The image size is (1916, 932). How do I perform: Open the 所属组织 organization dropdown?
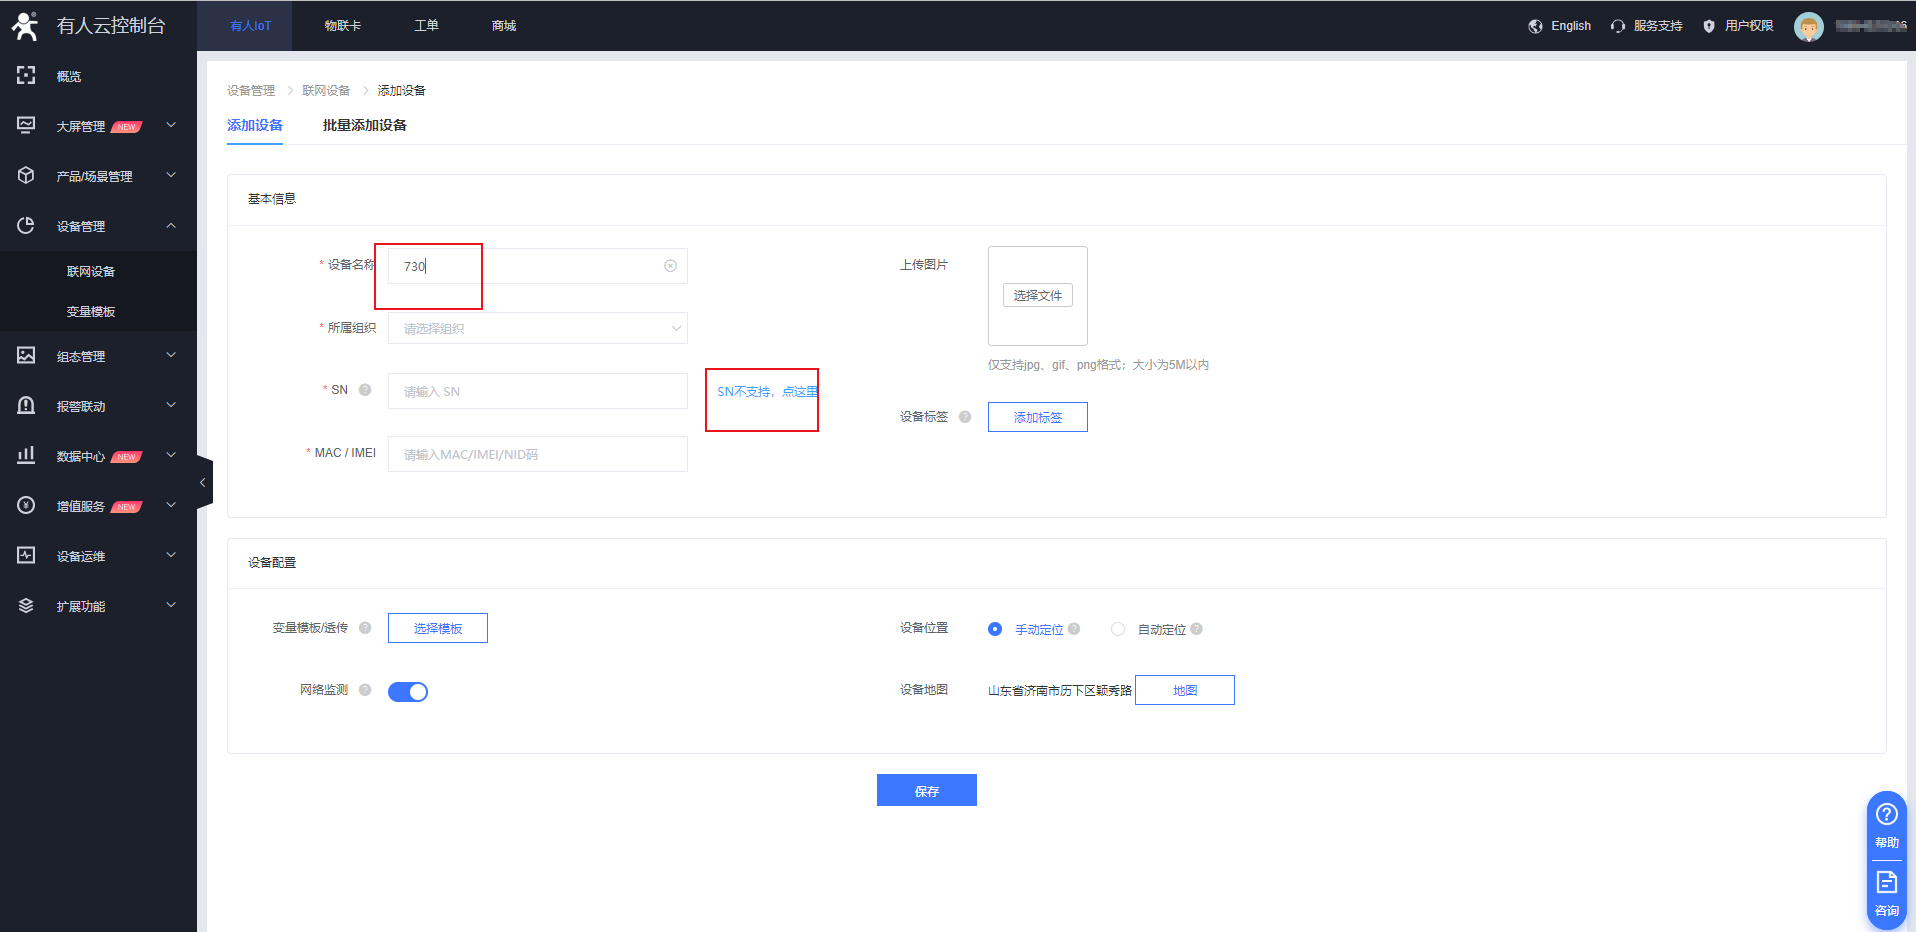[x=537, y=328]
